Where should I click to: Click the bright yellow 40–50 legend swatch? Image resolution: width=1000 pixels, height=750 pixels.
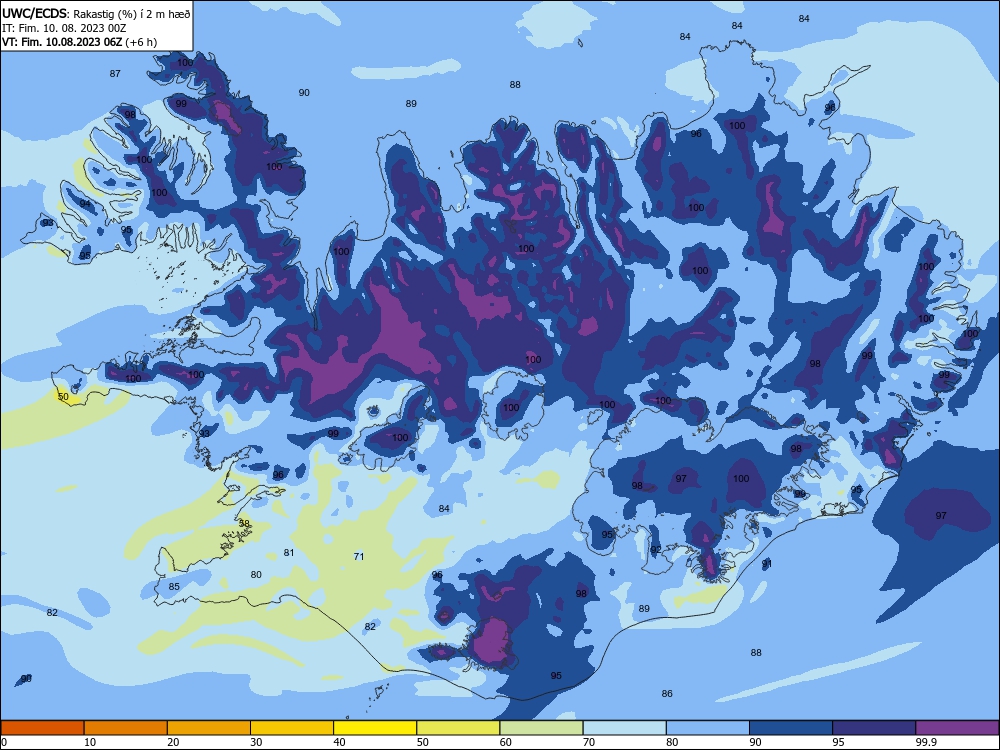pyautogui.click(x=375, y=728)
